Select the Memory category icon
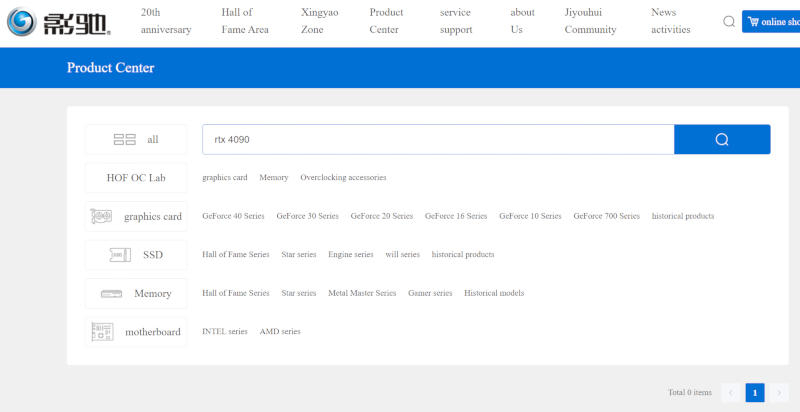This screenshot has height=412, width=800. click(x=111, y=293)
